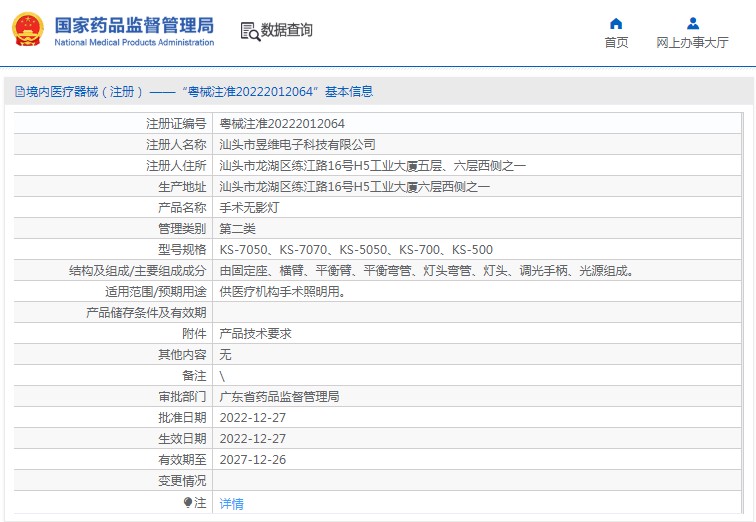Click the home icon above 首页
Screen dimensions: 756x522
tap(616, 24)
